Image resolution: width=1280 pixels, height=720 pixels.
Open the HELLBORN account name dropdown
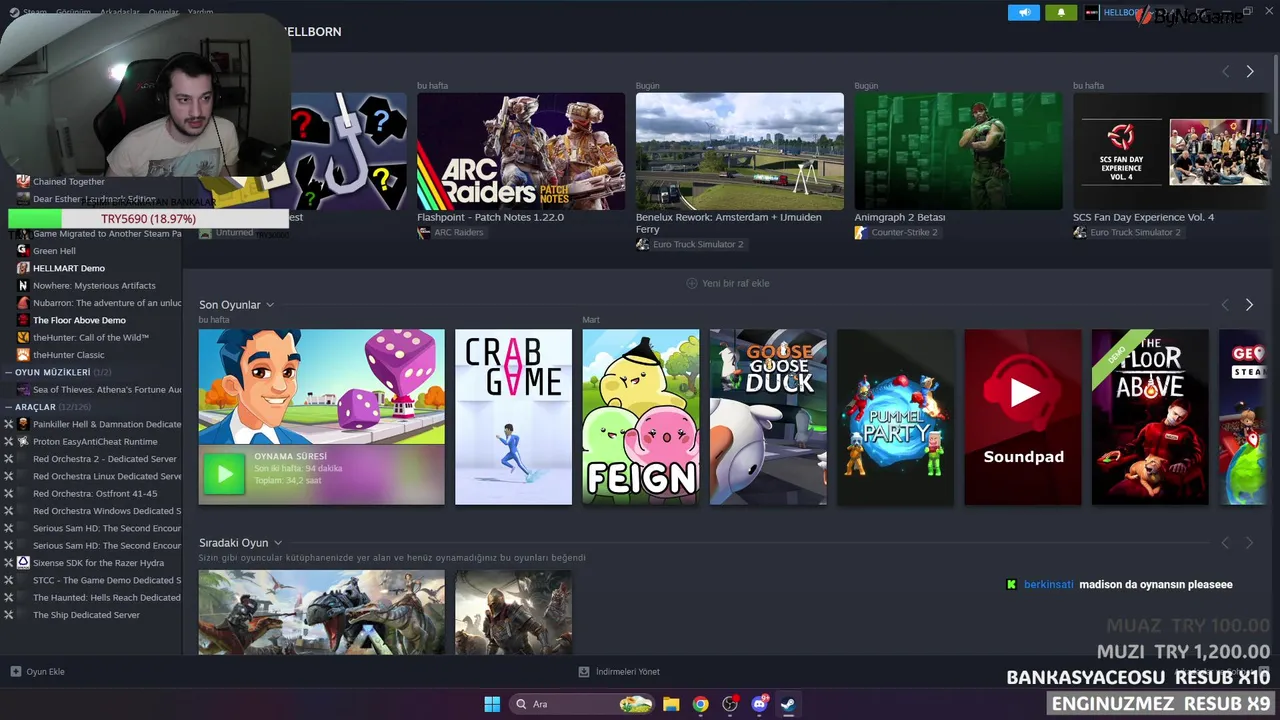[1120, 12]
